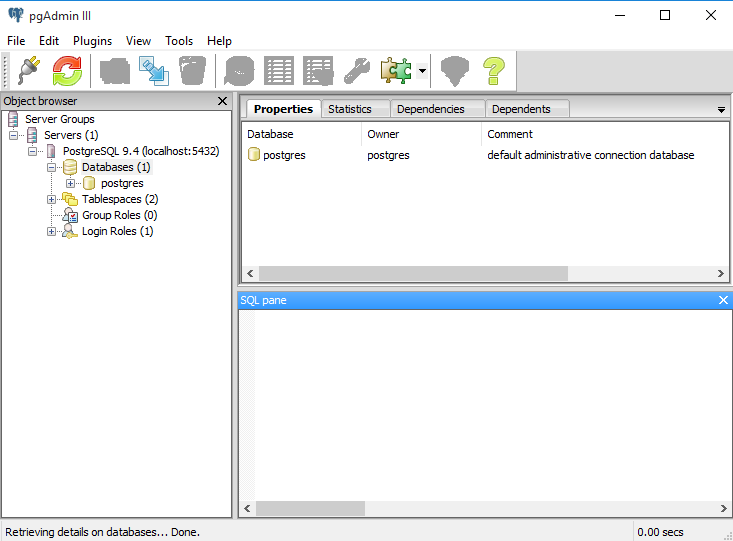
Task: Select Server Groups in the tree
Action: pos(60,119)
